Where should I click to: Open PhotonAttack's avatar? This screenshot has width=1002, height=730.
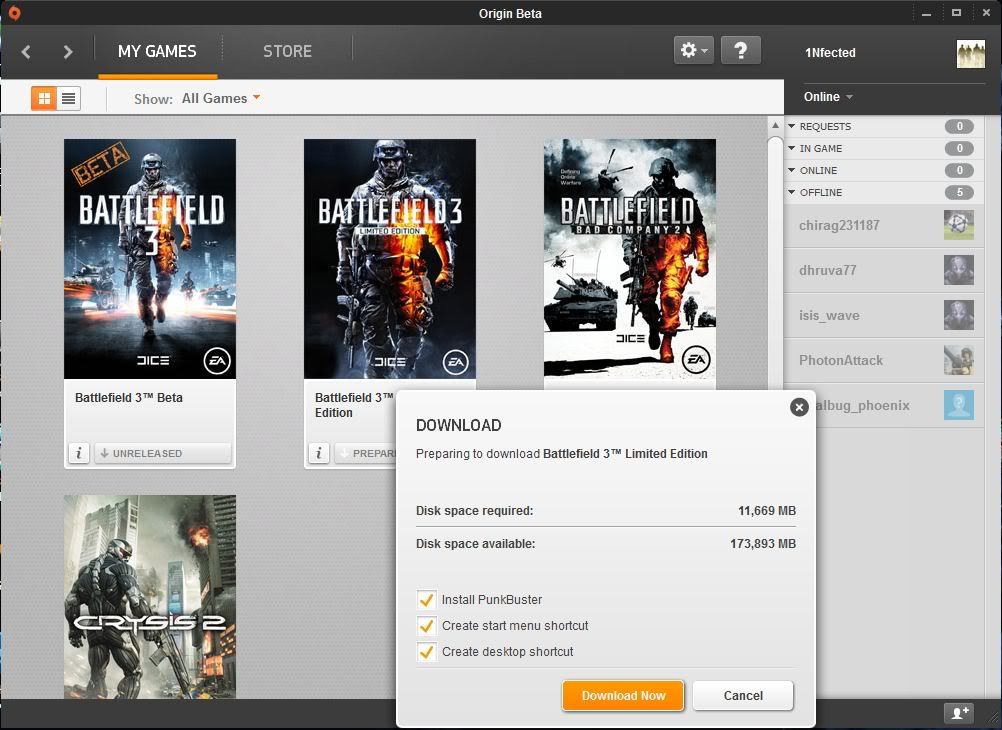[959, 360]
